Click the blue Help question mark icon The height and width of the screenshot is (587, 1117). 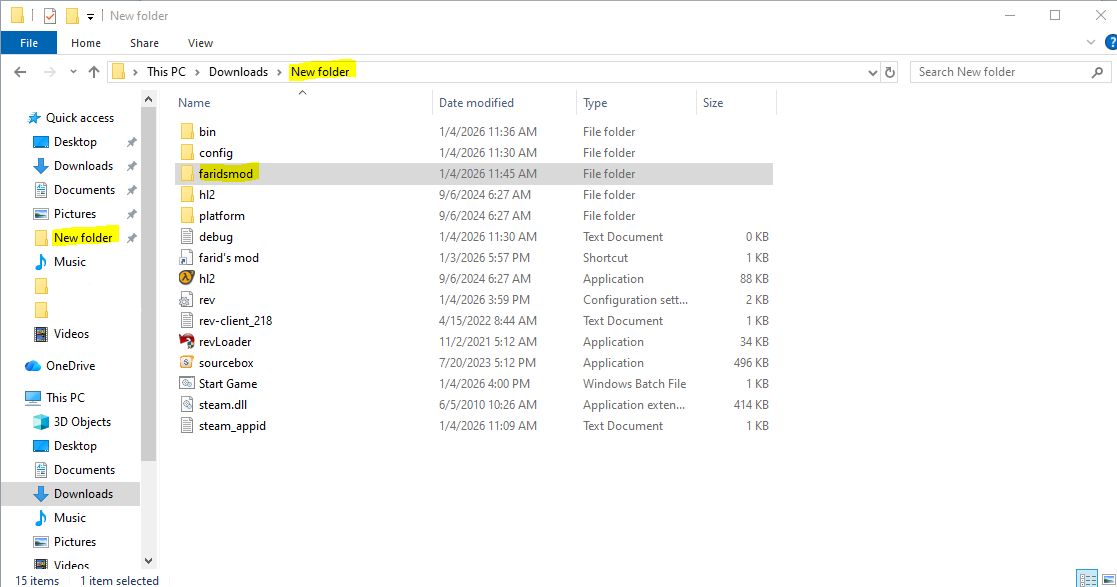1110,42
